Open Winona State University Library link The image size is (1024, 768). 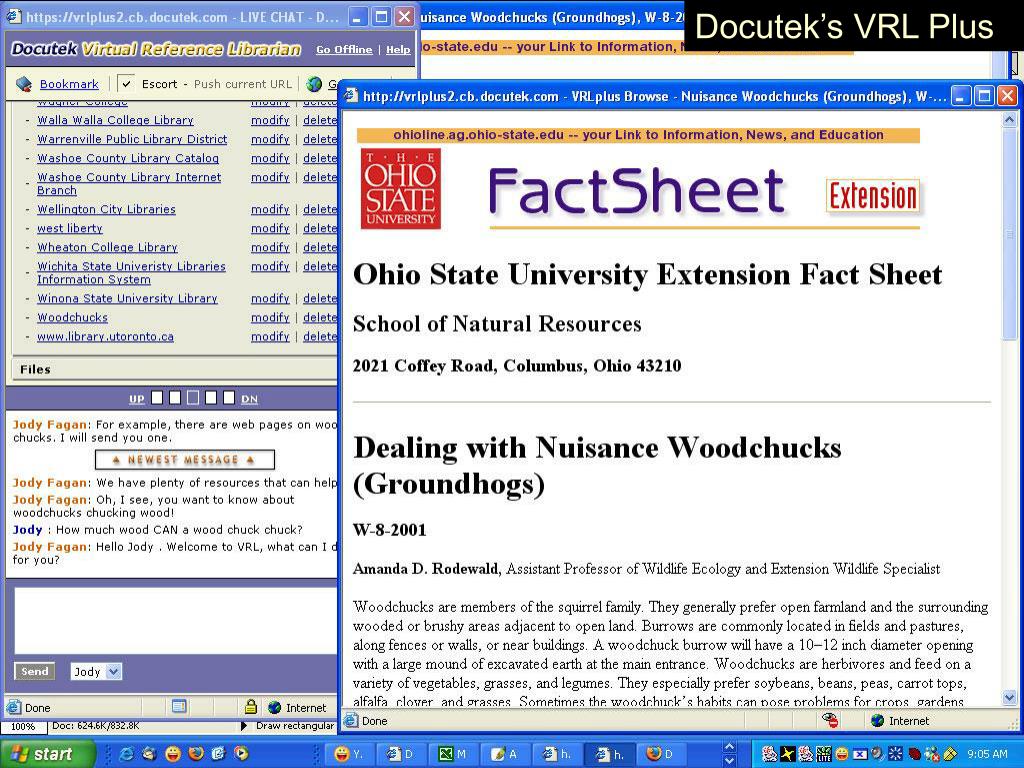coord(127,298)
